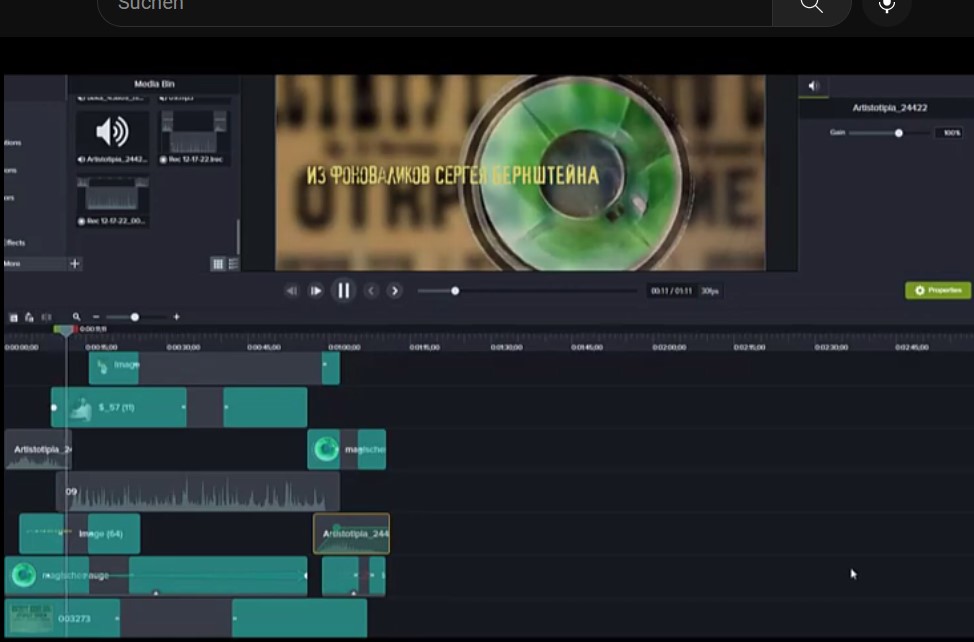Click the Gain 100% value field

tap(950, 133)
